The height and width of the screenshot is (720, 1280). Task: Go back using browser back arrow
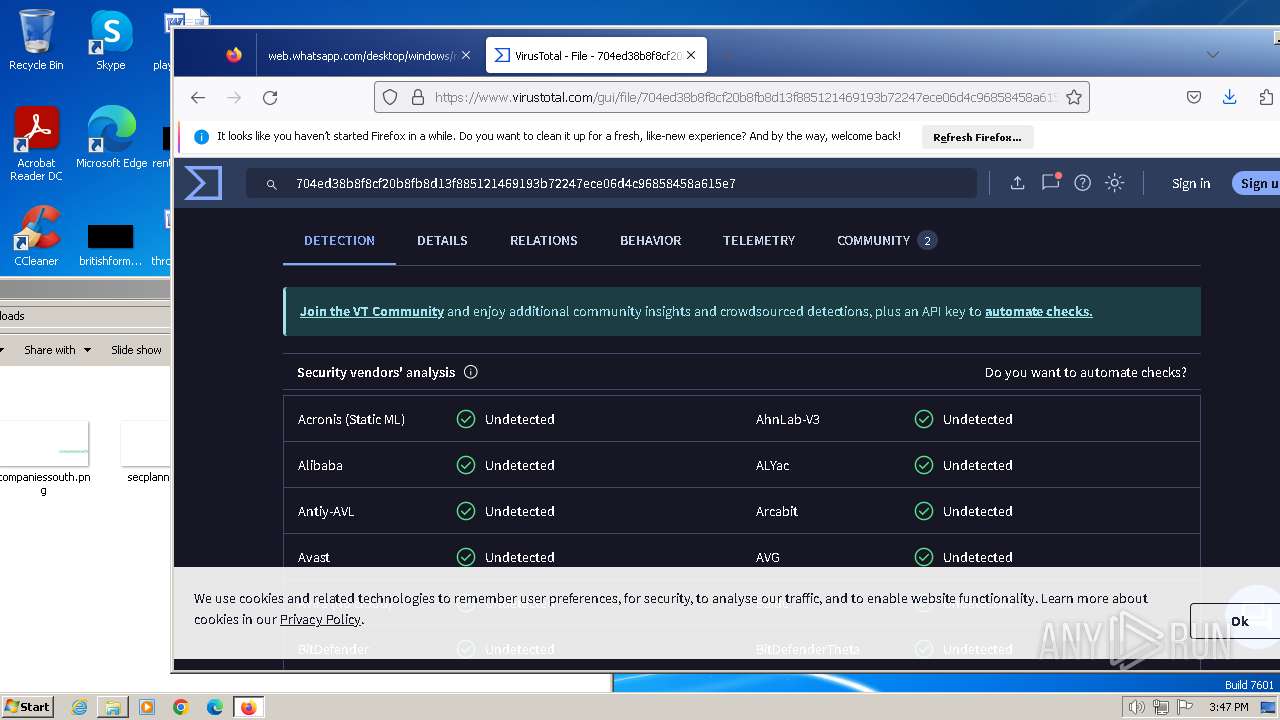198,97
